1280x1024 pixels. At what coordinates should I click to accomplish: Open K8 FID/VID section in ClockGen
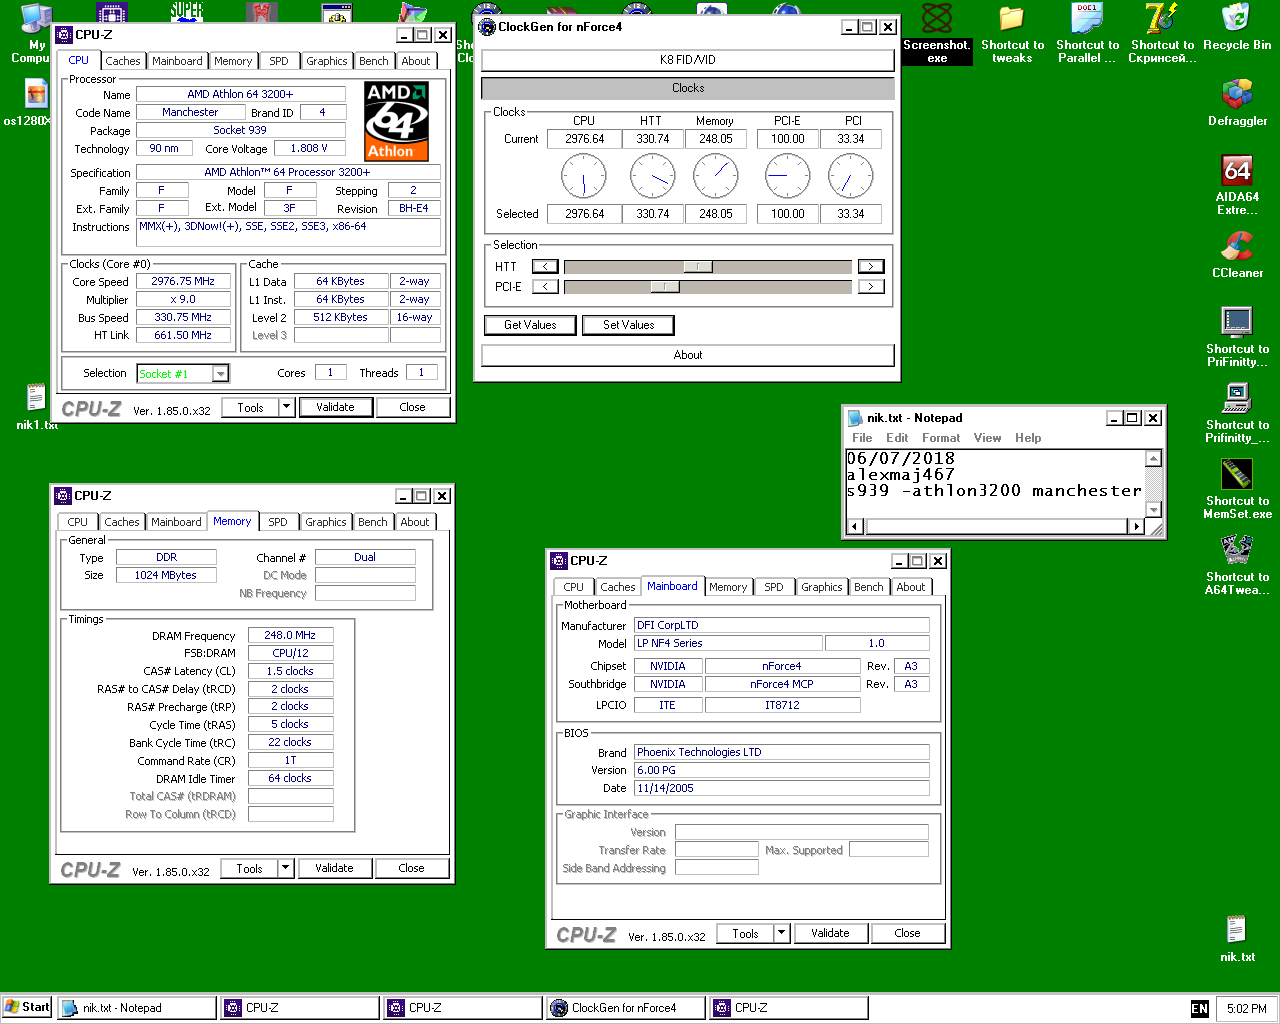click(688, 60)
